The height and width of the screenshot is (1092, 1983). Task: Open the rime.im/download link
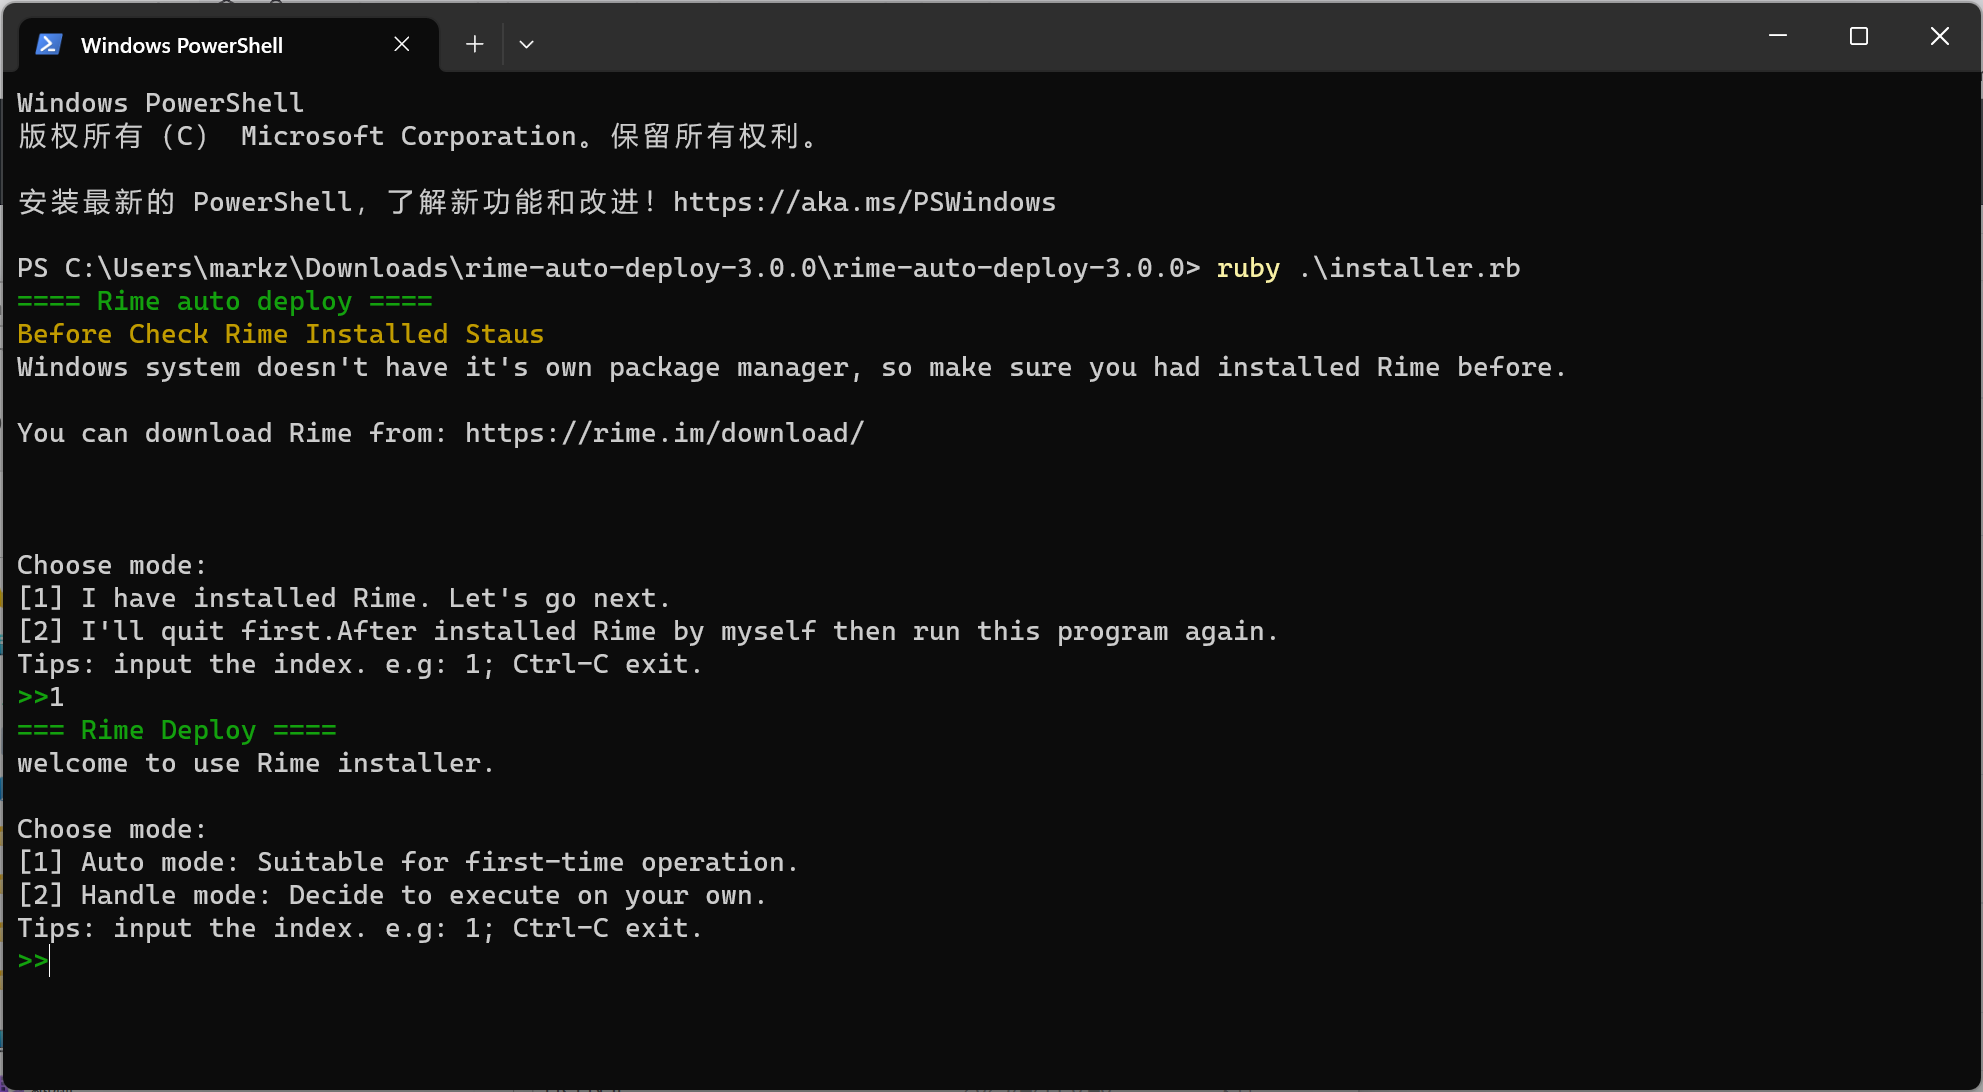664,433
